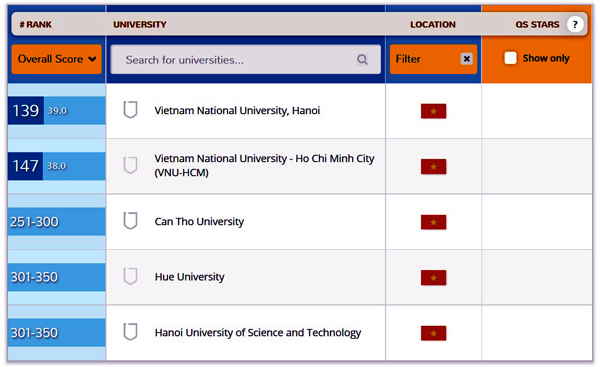This screenshot has height=367, width=600.
Task: Open the QS Stars help question mark
Action: click(575, 24)
